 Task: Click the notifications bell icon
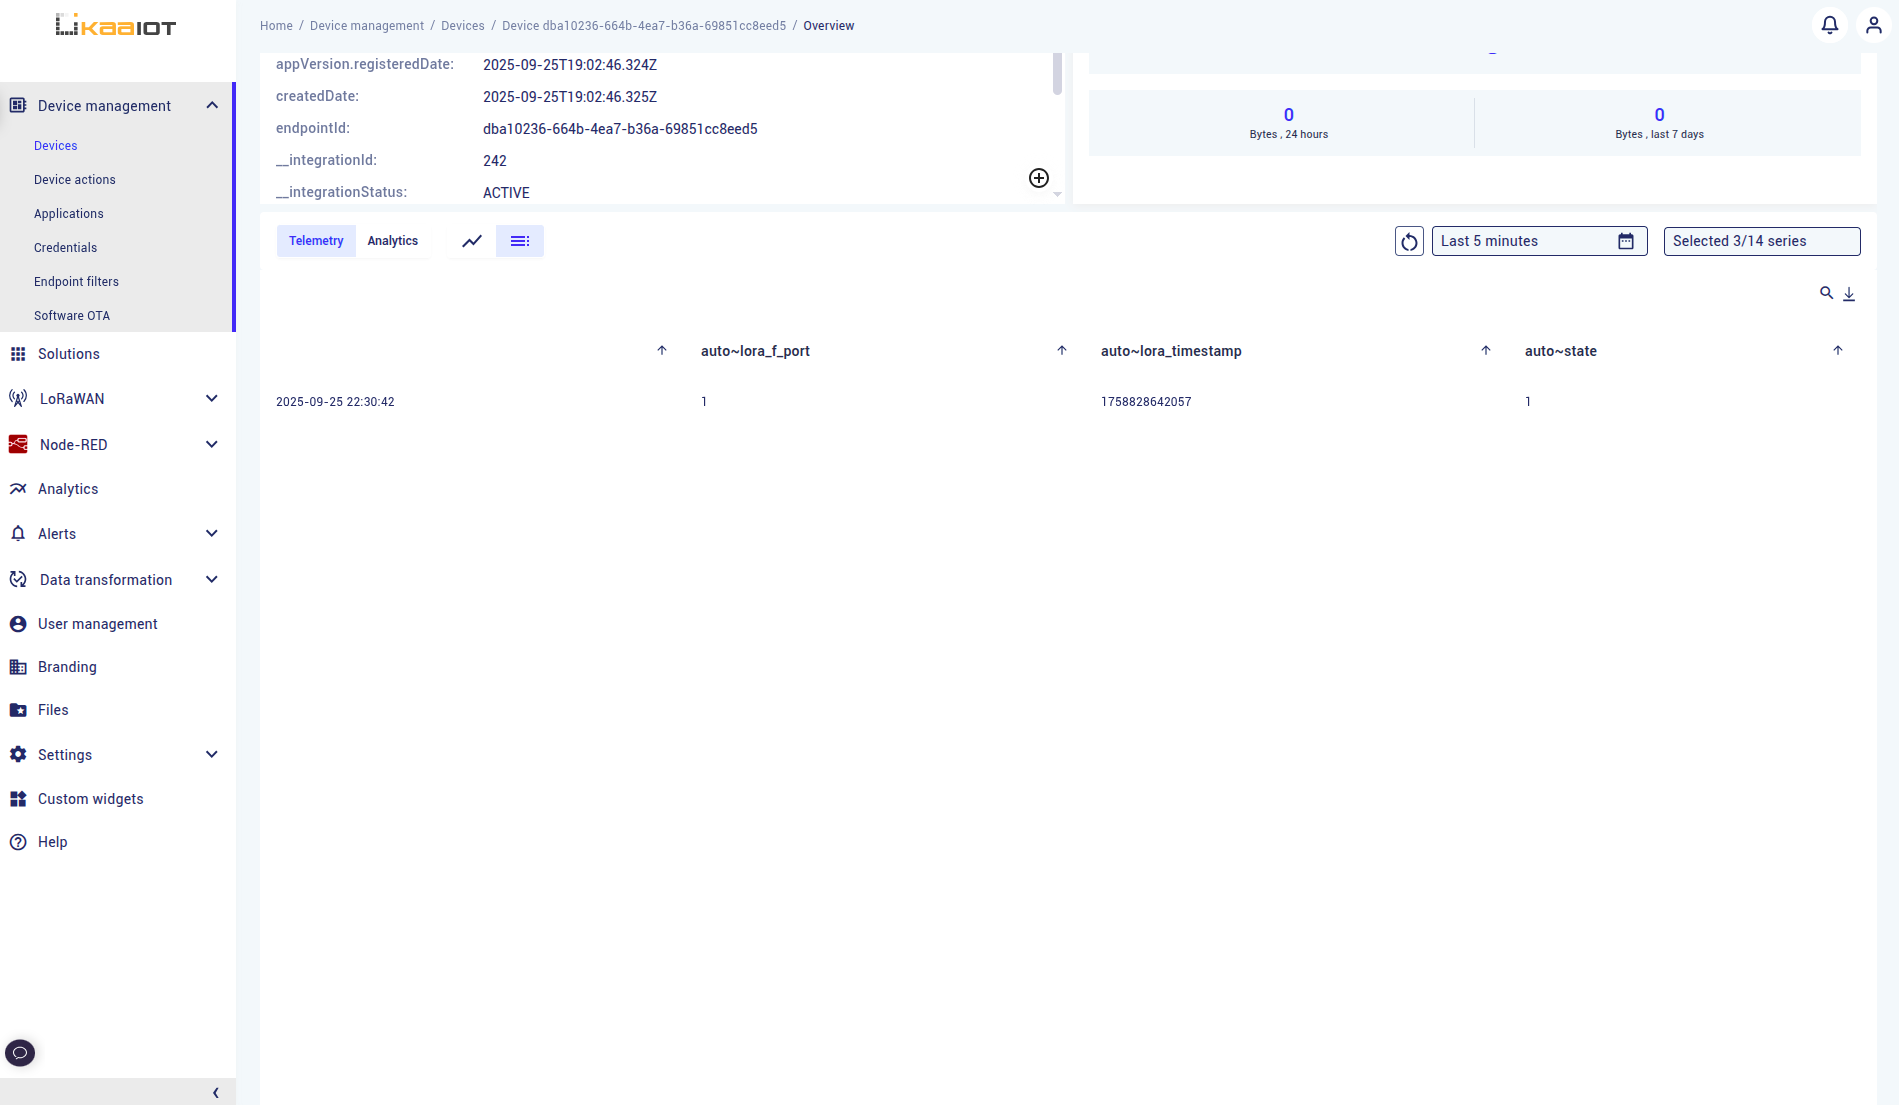[1829, 25]
